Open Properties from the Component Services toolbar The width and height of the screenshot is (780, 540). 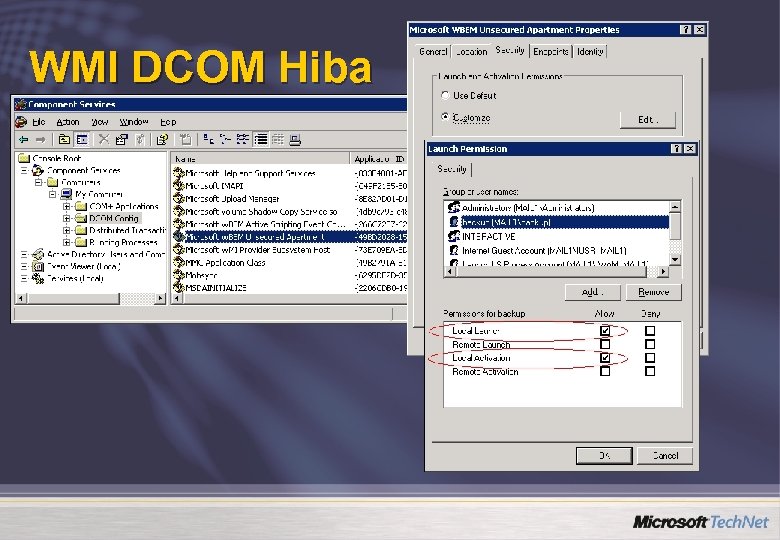(x=121, y=140)
